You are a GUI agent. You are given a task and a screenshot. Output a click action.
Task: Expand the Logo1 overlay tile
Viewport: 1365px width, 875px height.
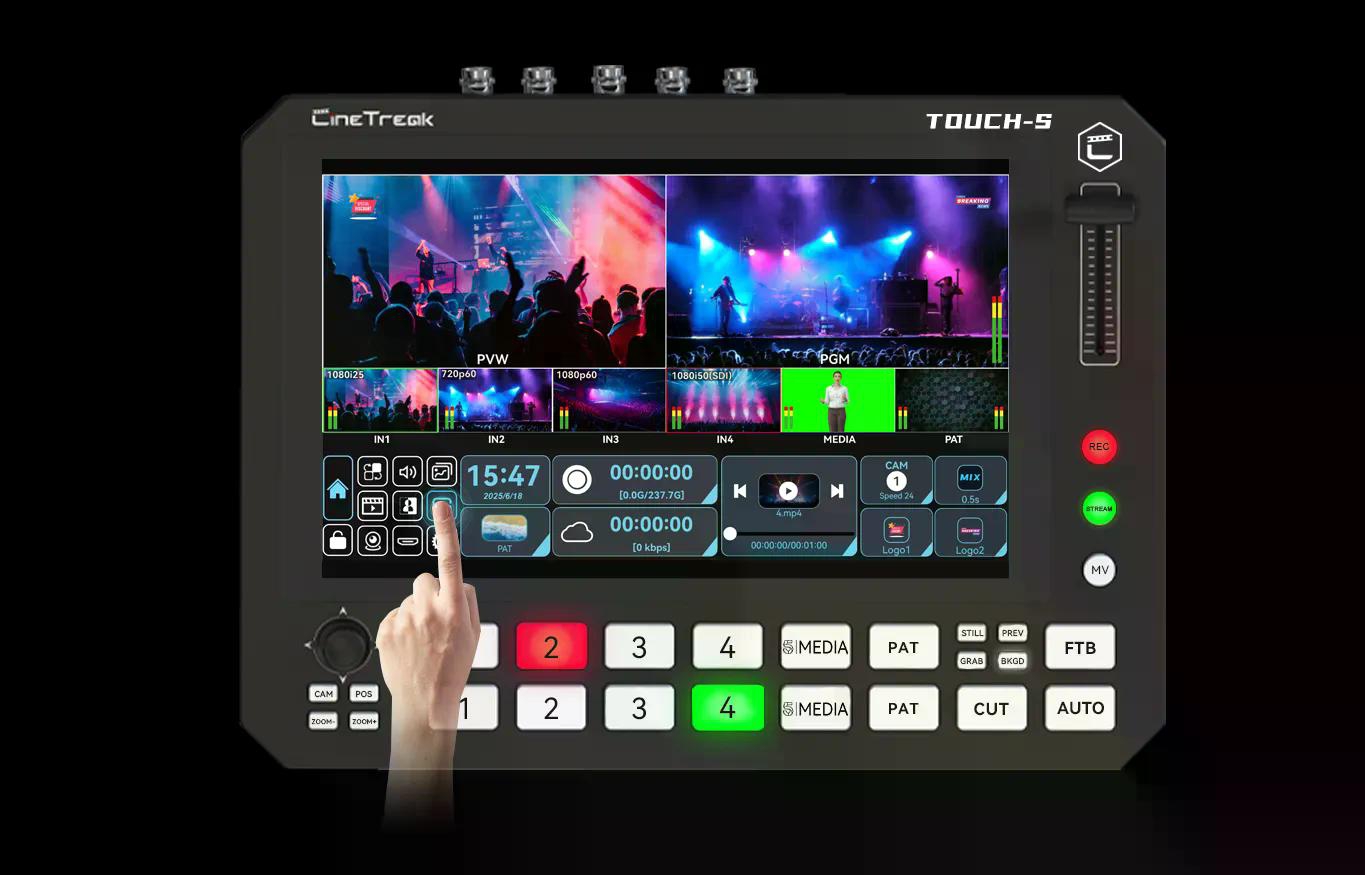(896, 532)
